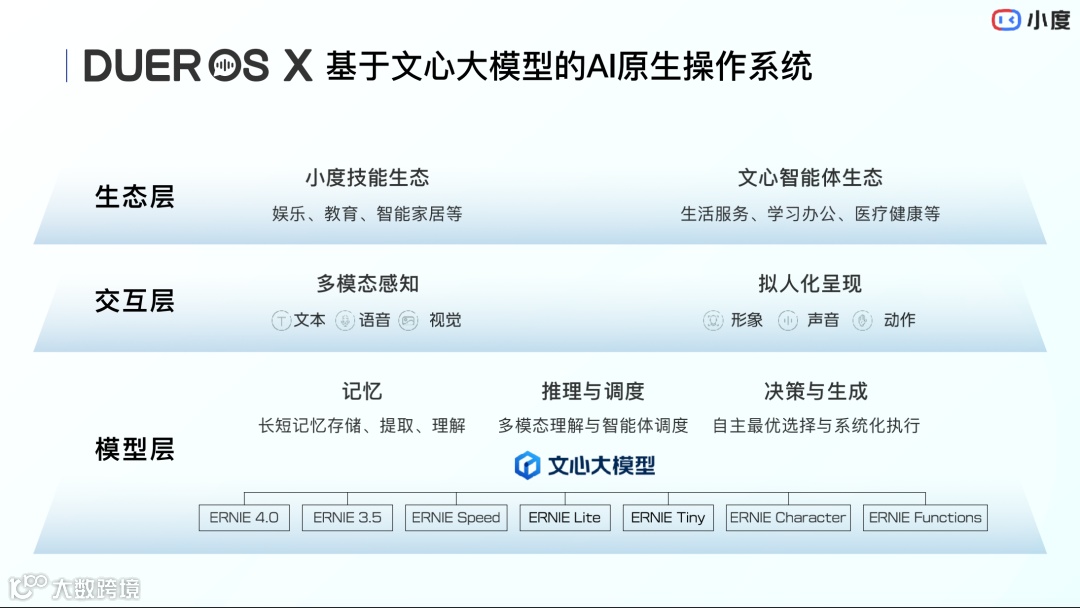Click the 视觉 vision icon
Screen dimensions: 1080x608
(x=408, y=320)
